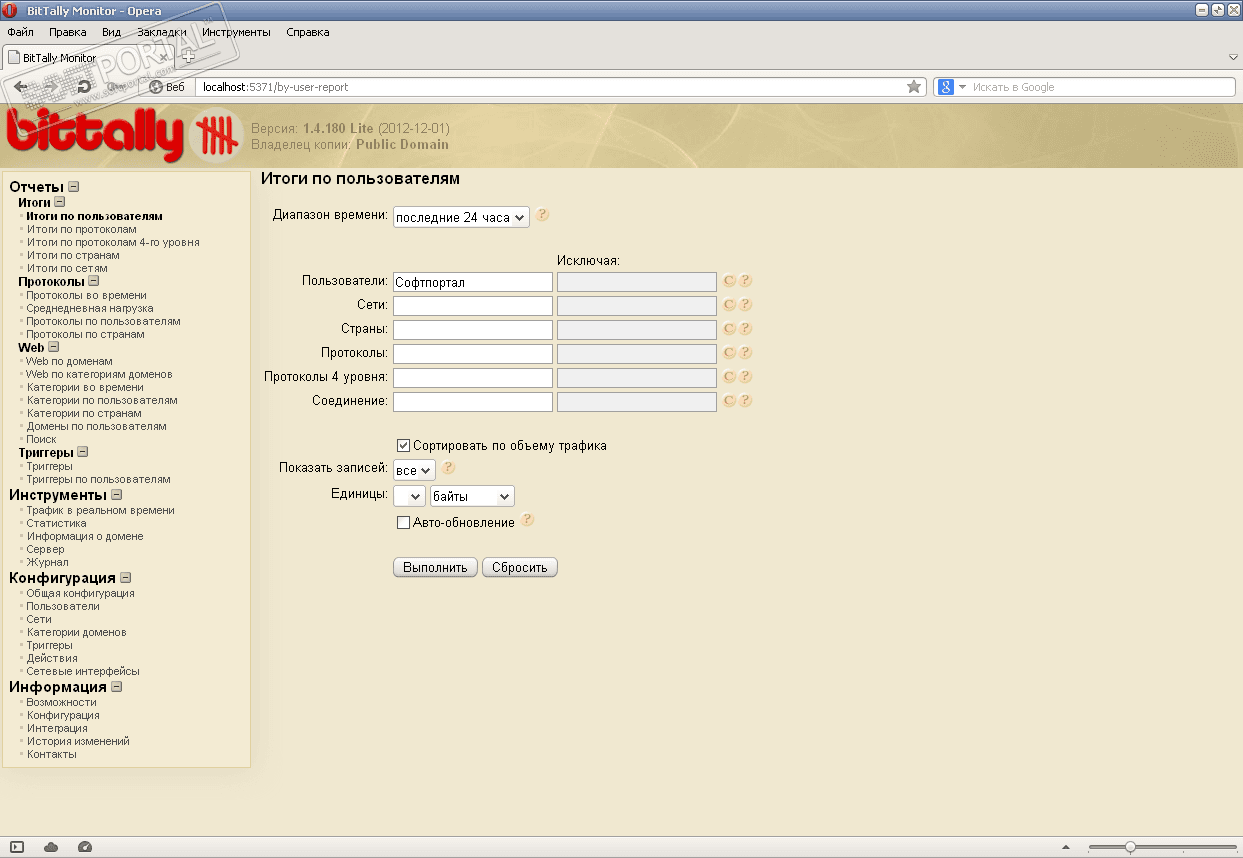Open zoom menu arrow beside slider
The height and width of the screenshot is (858, 1243).
[1064, 847]
